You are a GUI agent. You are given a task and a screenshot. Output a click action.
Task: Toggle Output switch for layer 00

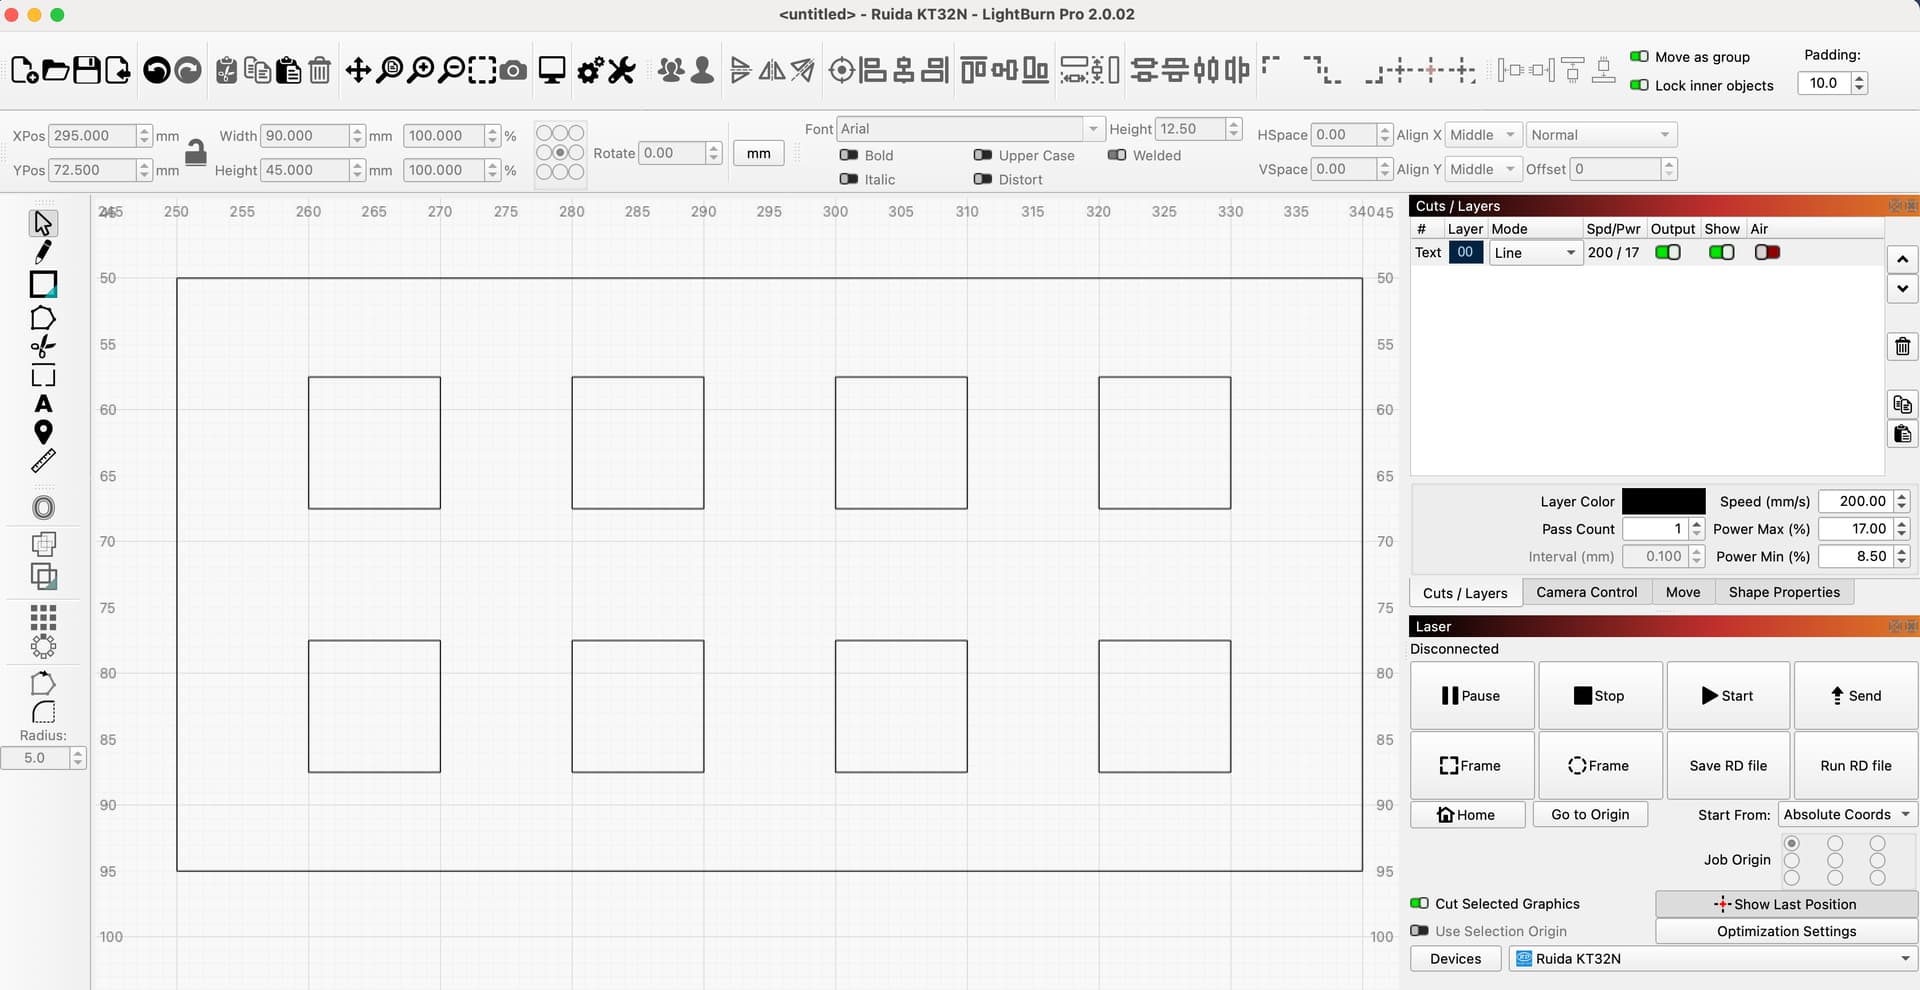pyautogui.click(x=1667, y=252)
